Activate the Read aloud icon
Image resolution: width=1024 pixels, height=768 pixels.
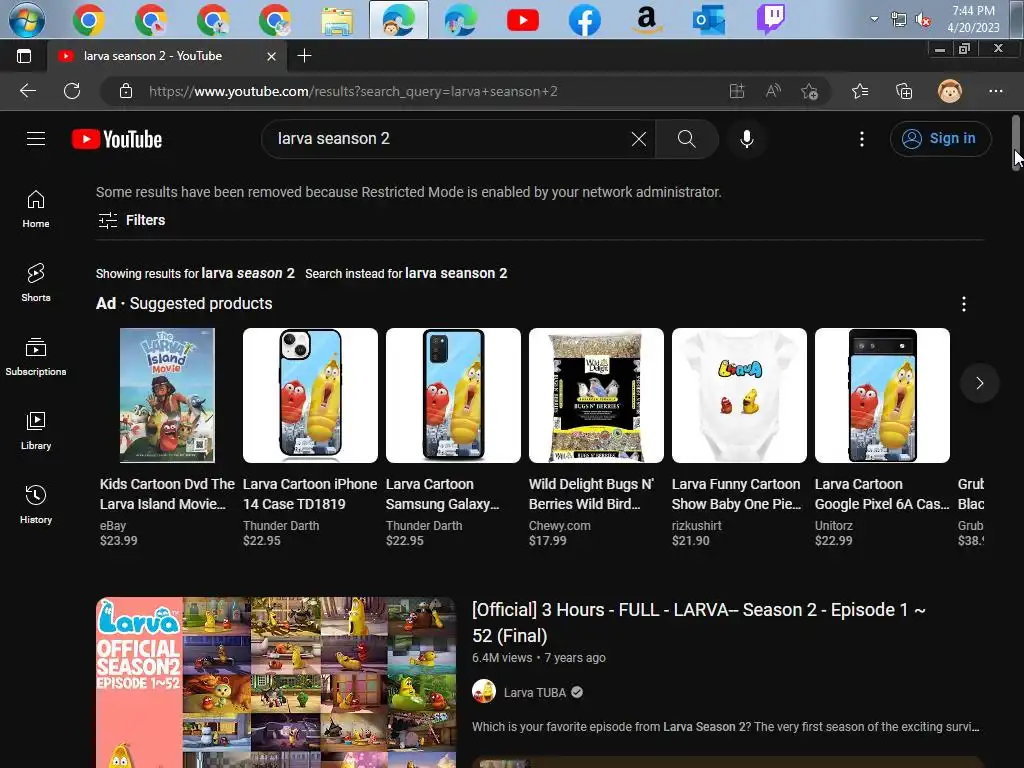(773, 91)
